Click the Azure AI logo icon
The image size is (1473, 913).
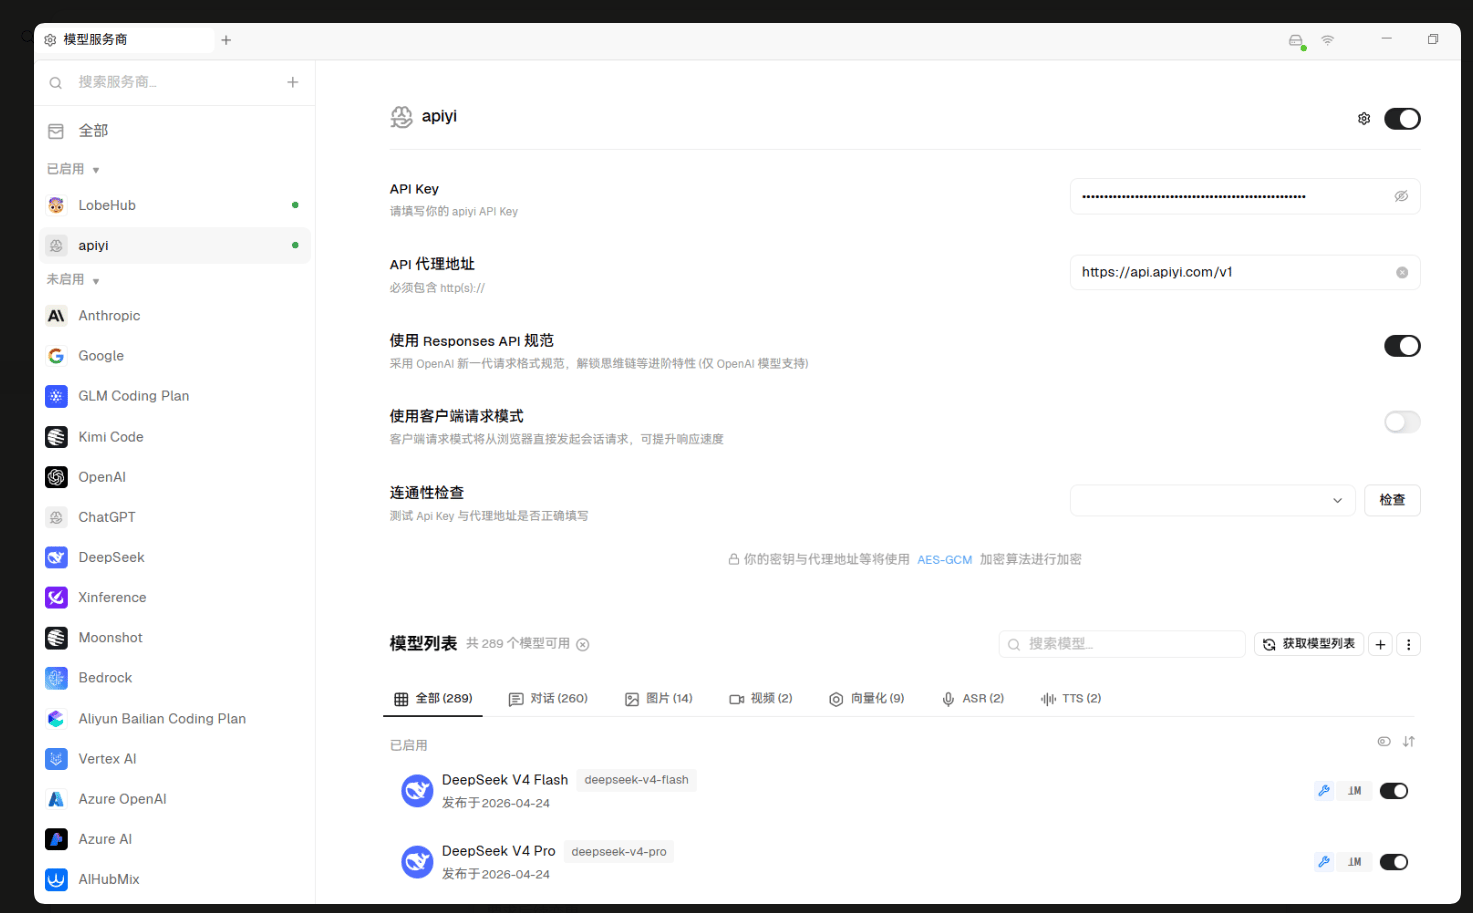pos(56,839)
